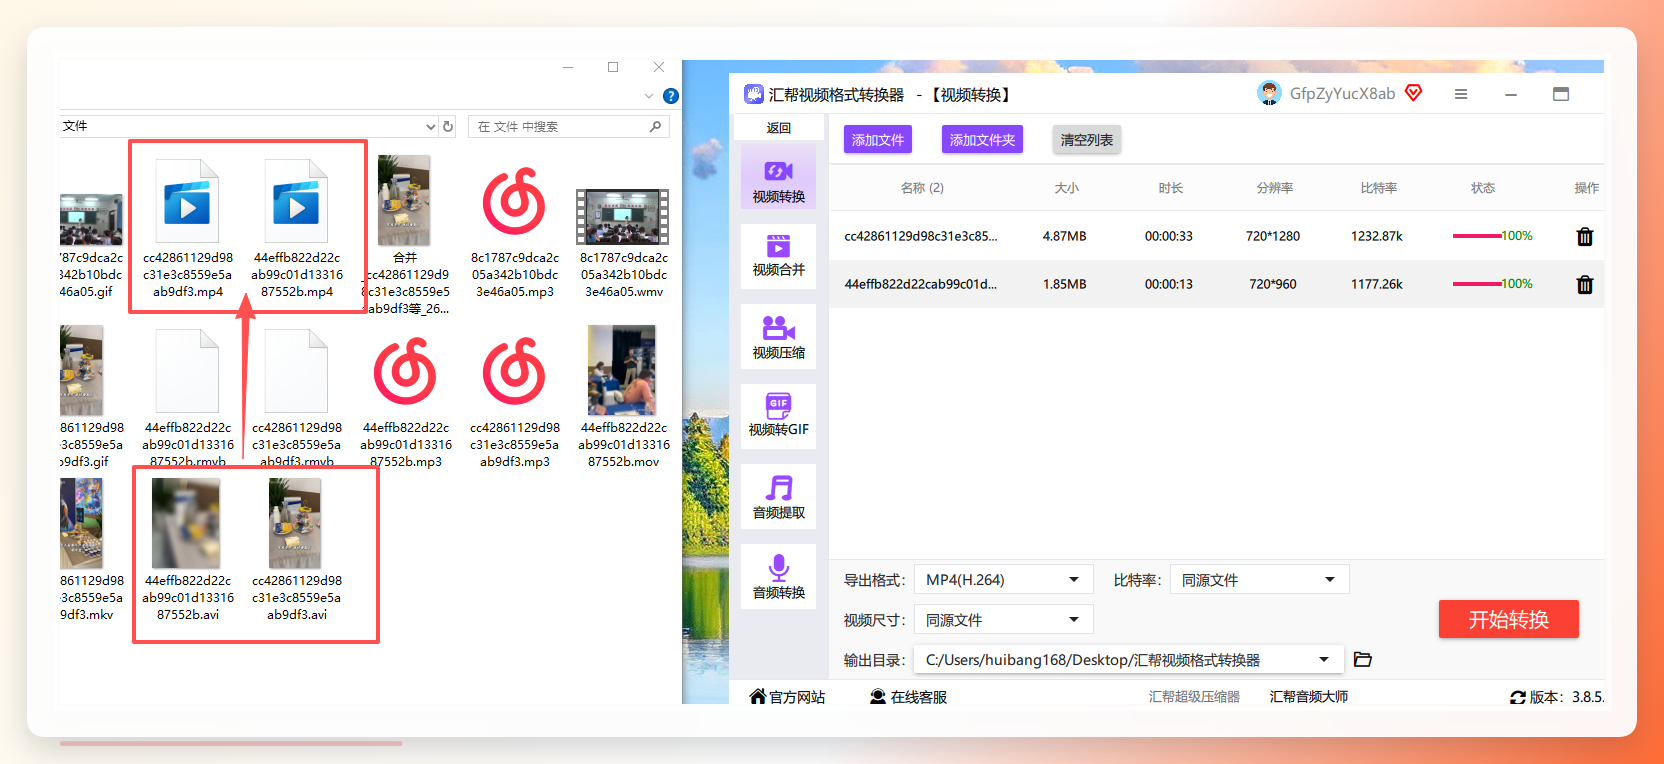Open the 视频转GIF sidebar tool

click(778, 416)
